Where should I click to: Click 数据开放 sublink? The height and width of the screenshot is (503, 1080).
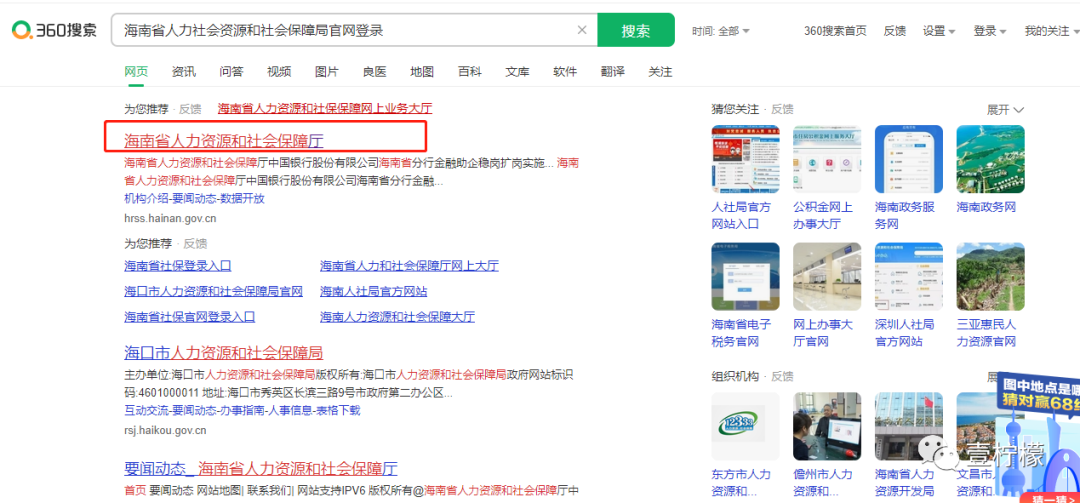[241, 198]
